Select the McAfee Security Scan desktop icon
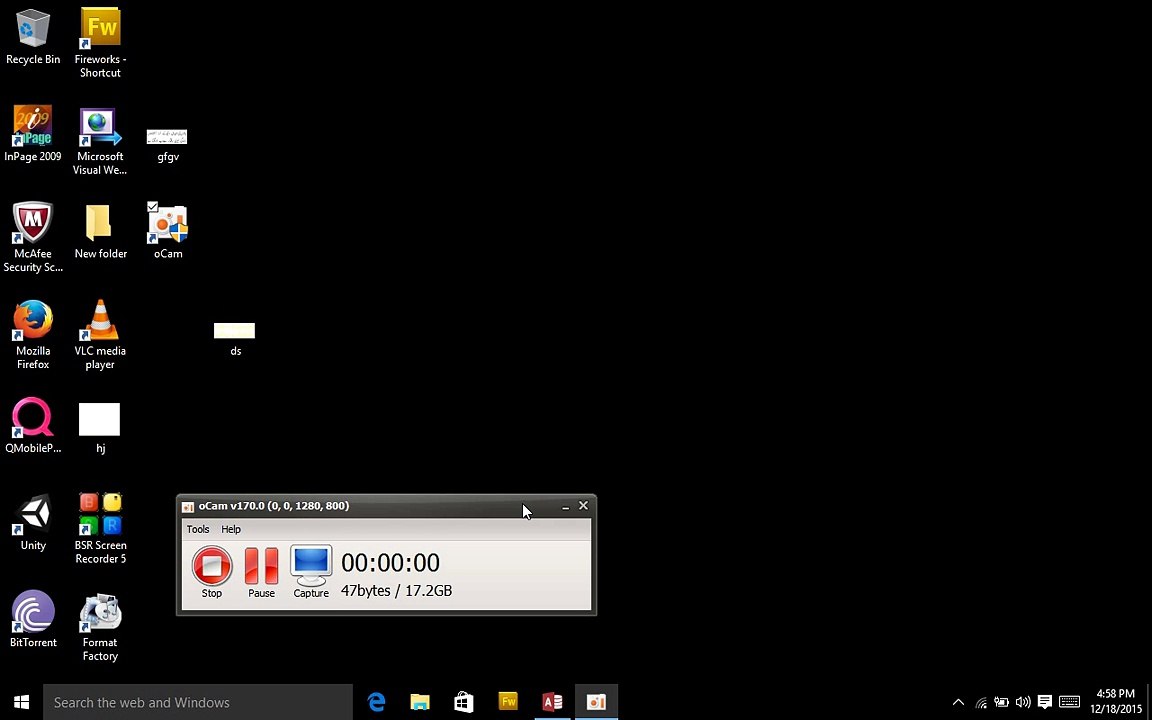Screen dimensions: 1152x720 point(33,237)
